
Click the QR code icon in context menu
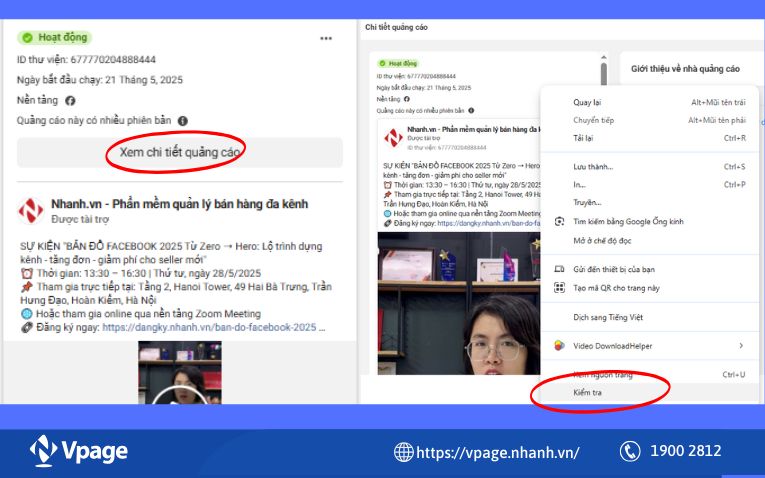(x=560, y=288)
